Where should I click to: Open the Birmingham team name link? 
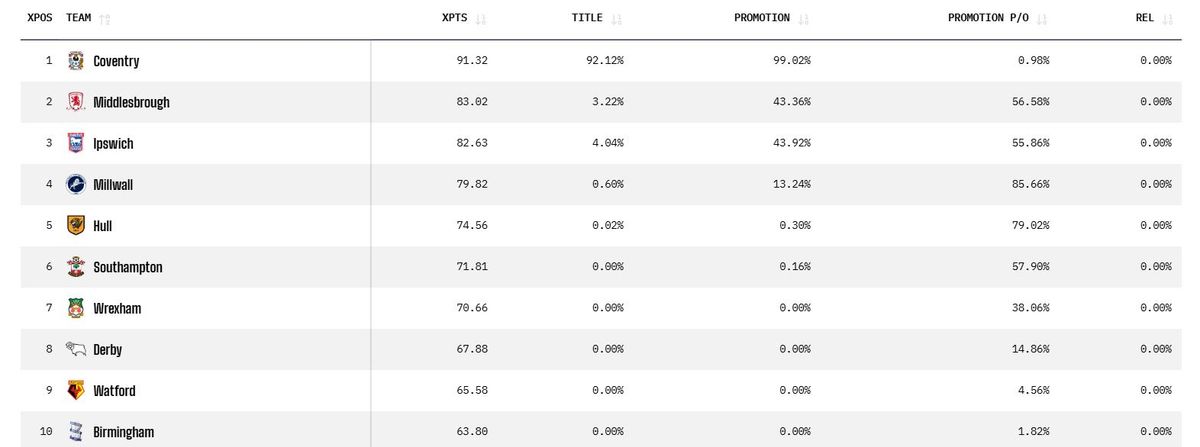pyautogui.click(x=124, y=432)
